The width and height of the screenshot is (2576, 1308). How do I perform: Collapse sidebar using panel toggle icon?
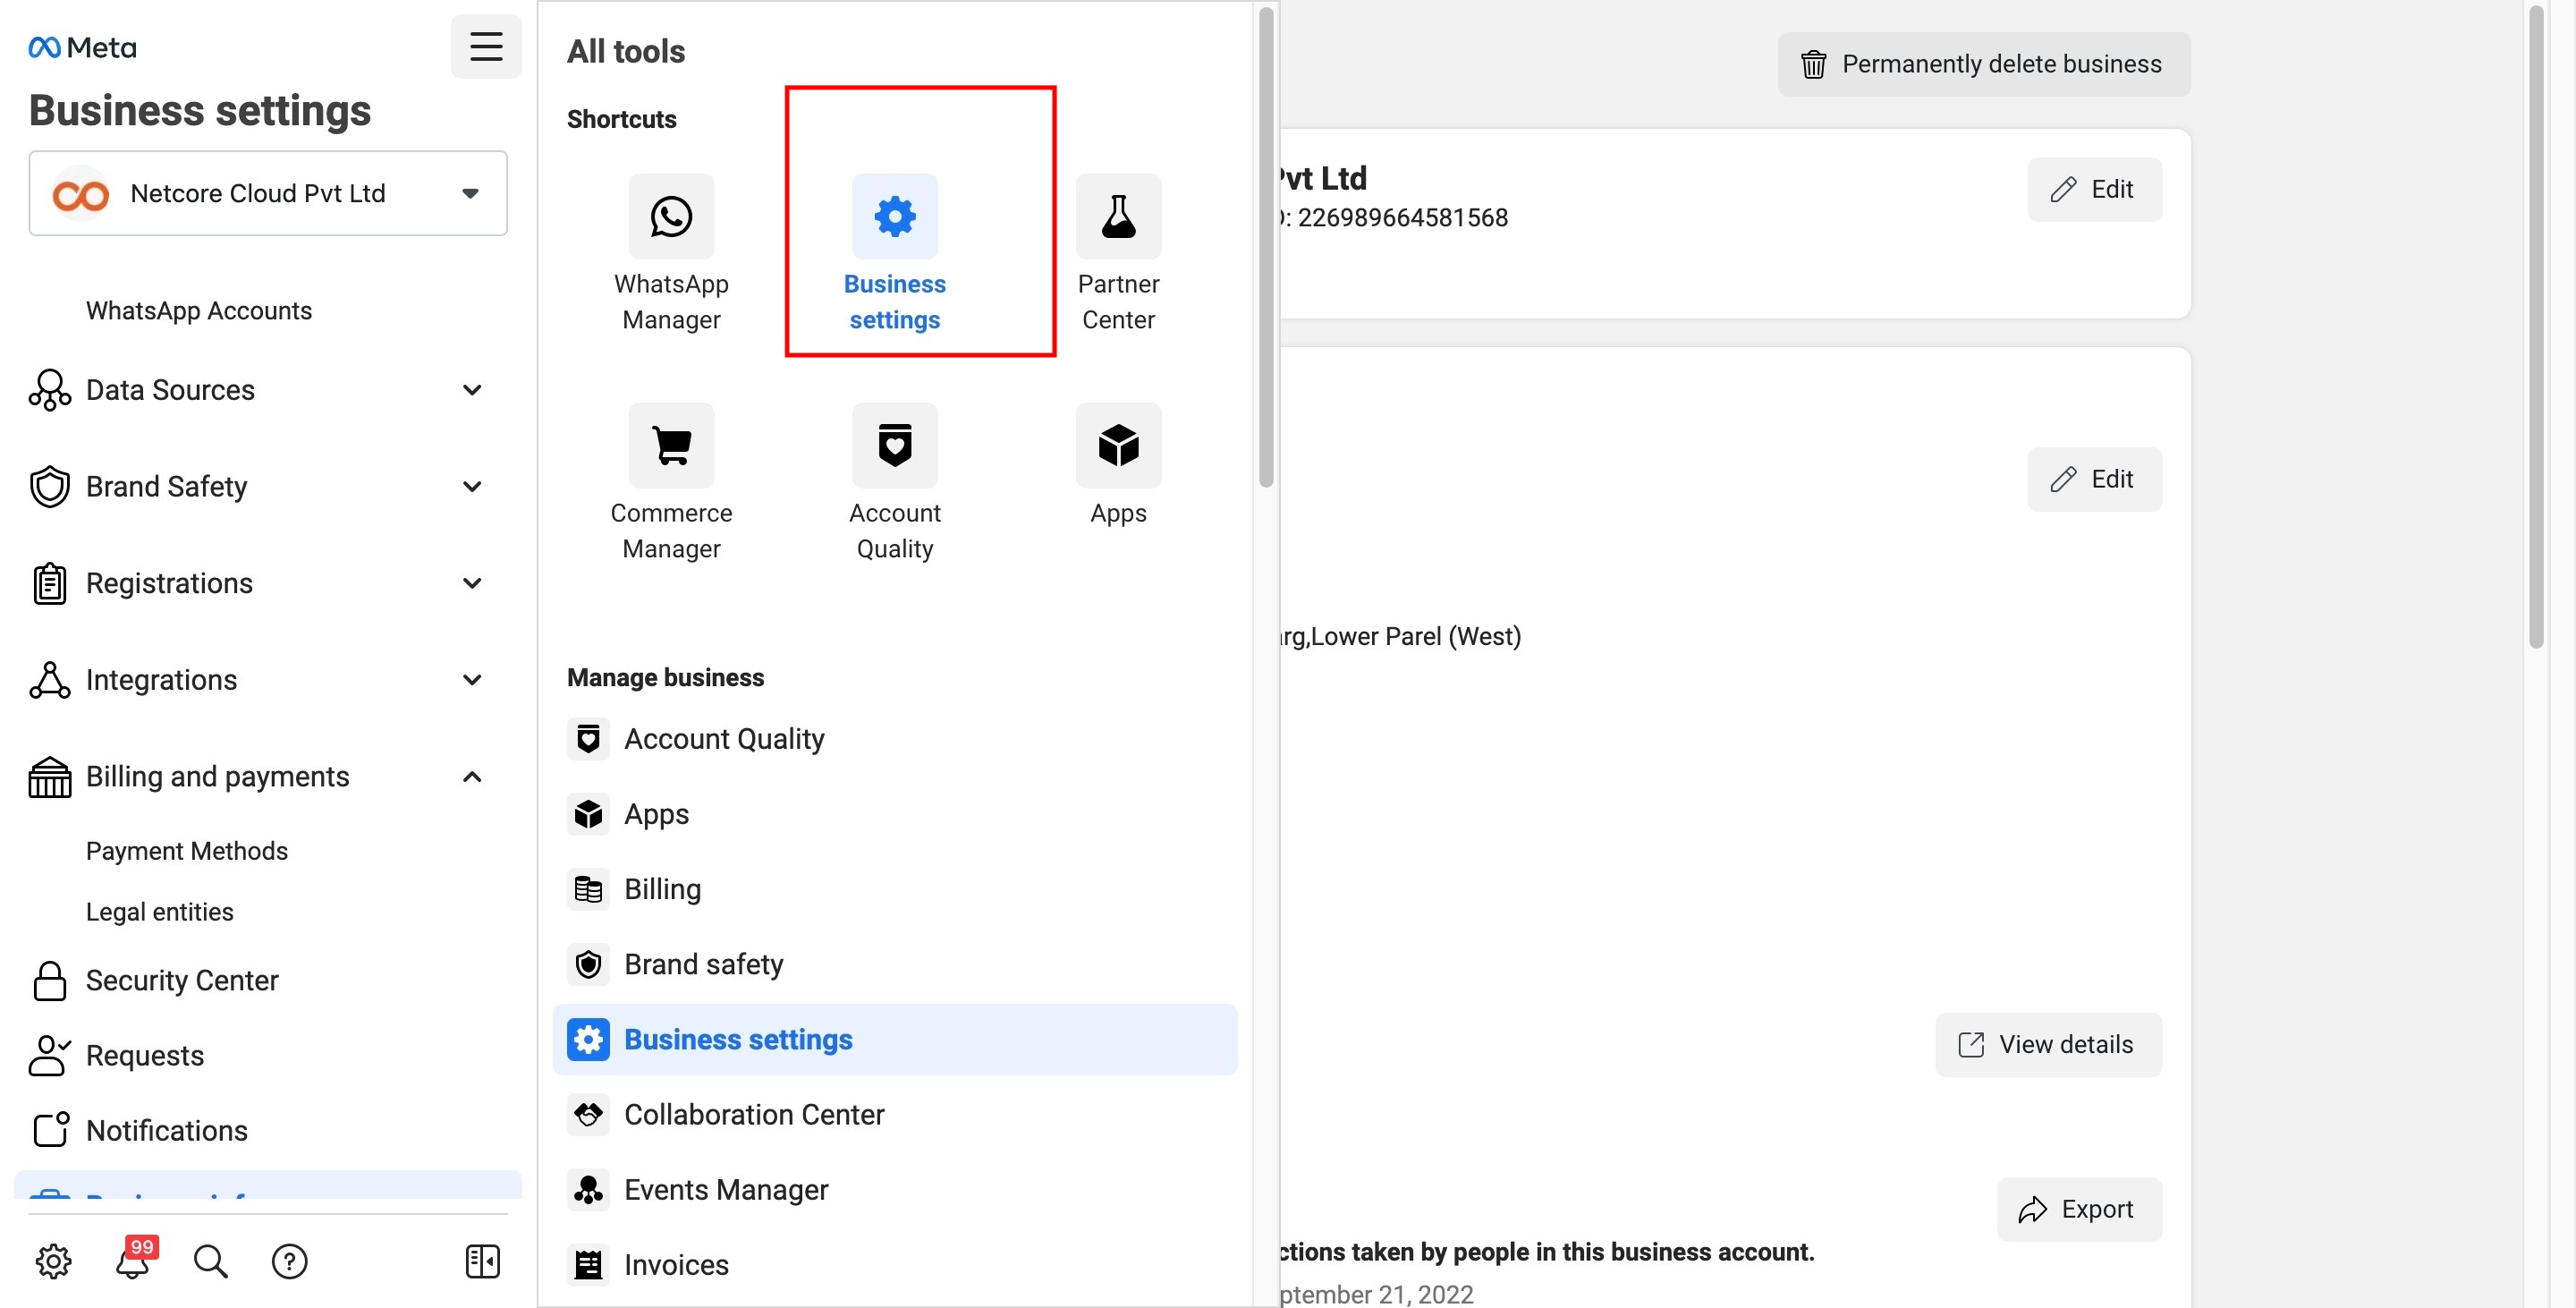pyautogui.click(x=482, y=1261)
